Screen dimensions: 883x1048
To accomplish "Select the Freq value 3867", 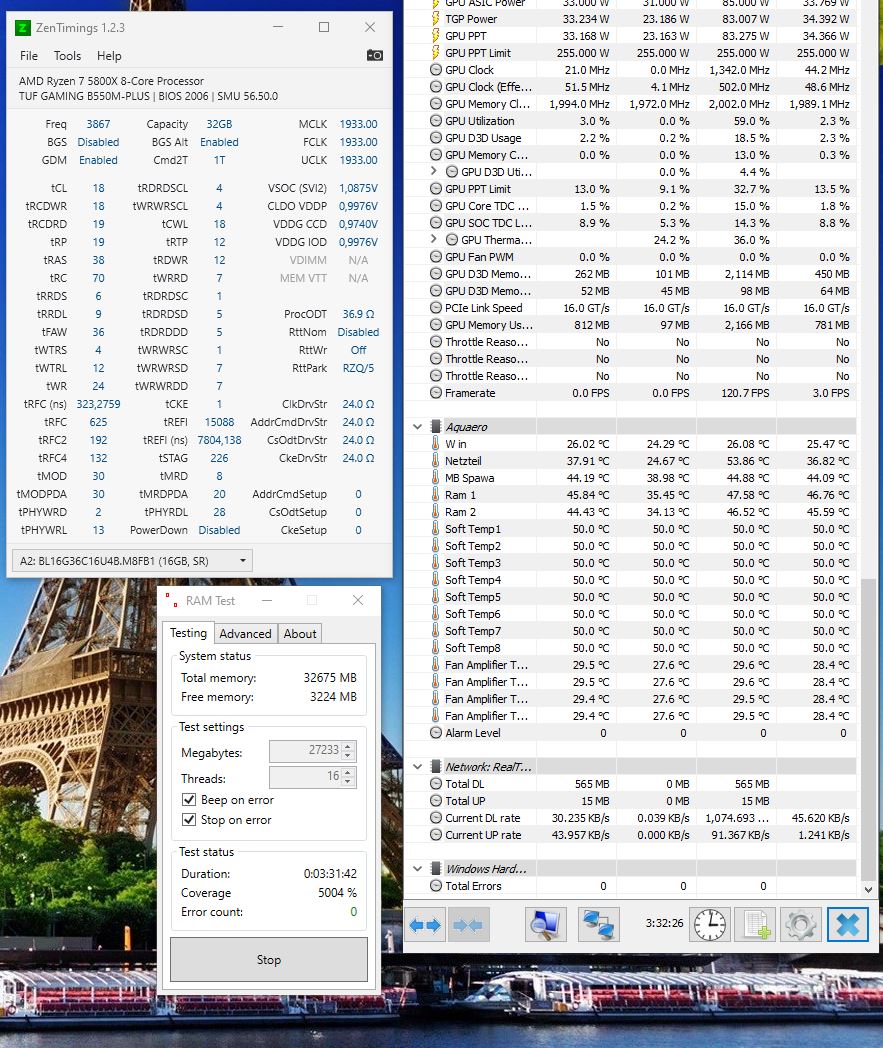I will (98, 124).
